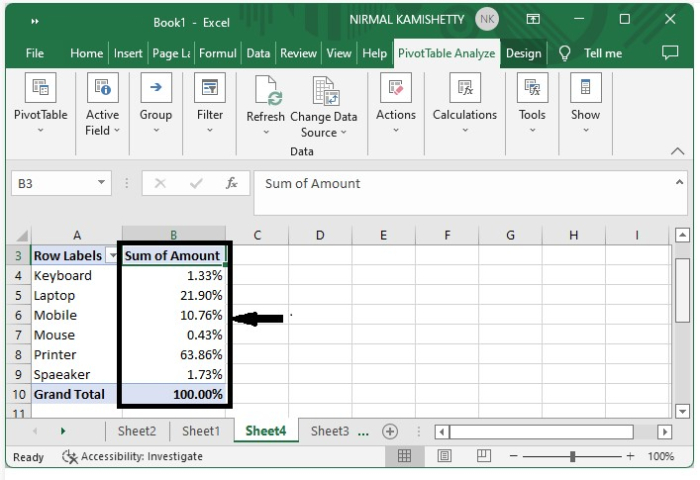
Task: Switch to the Data tab
Action: (x=258, y=53)
